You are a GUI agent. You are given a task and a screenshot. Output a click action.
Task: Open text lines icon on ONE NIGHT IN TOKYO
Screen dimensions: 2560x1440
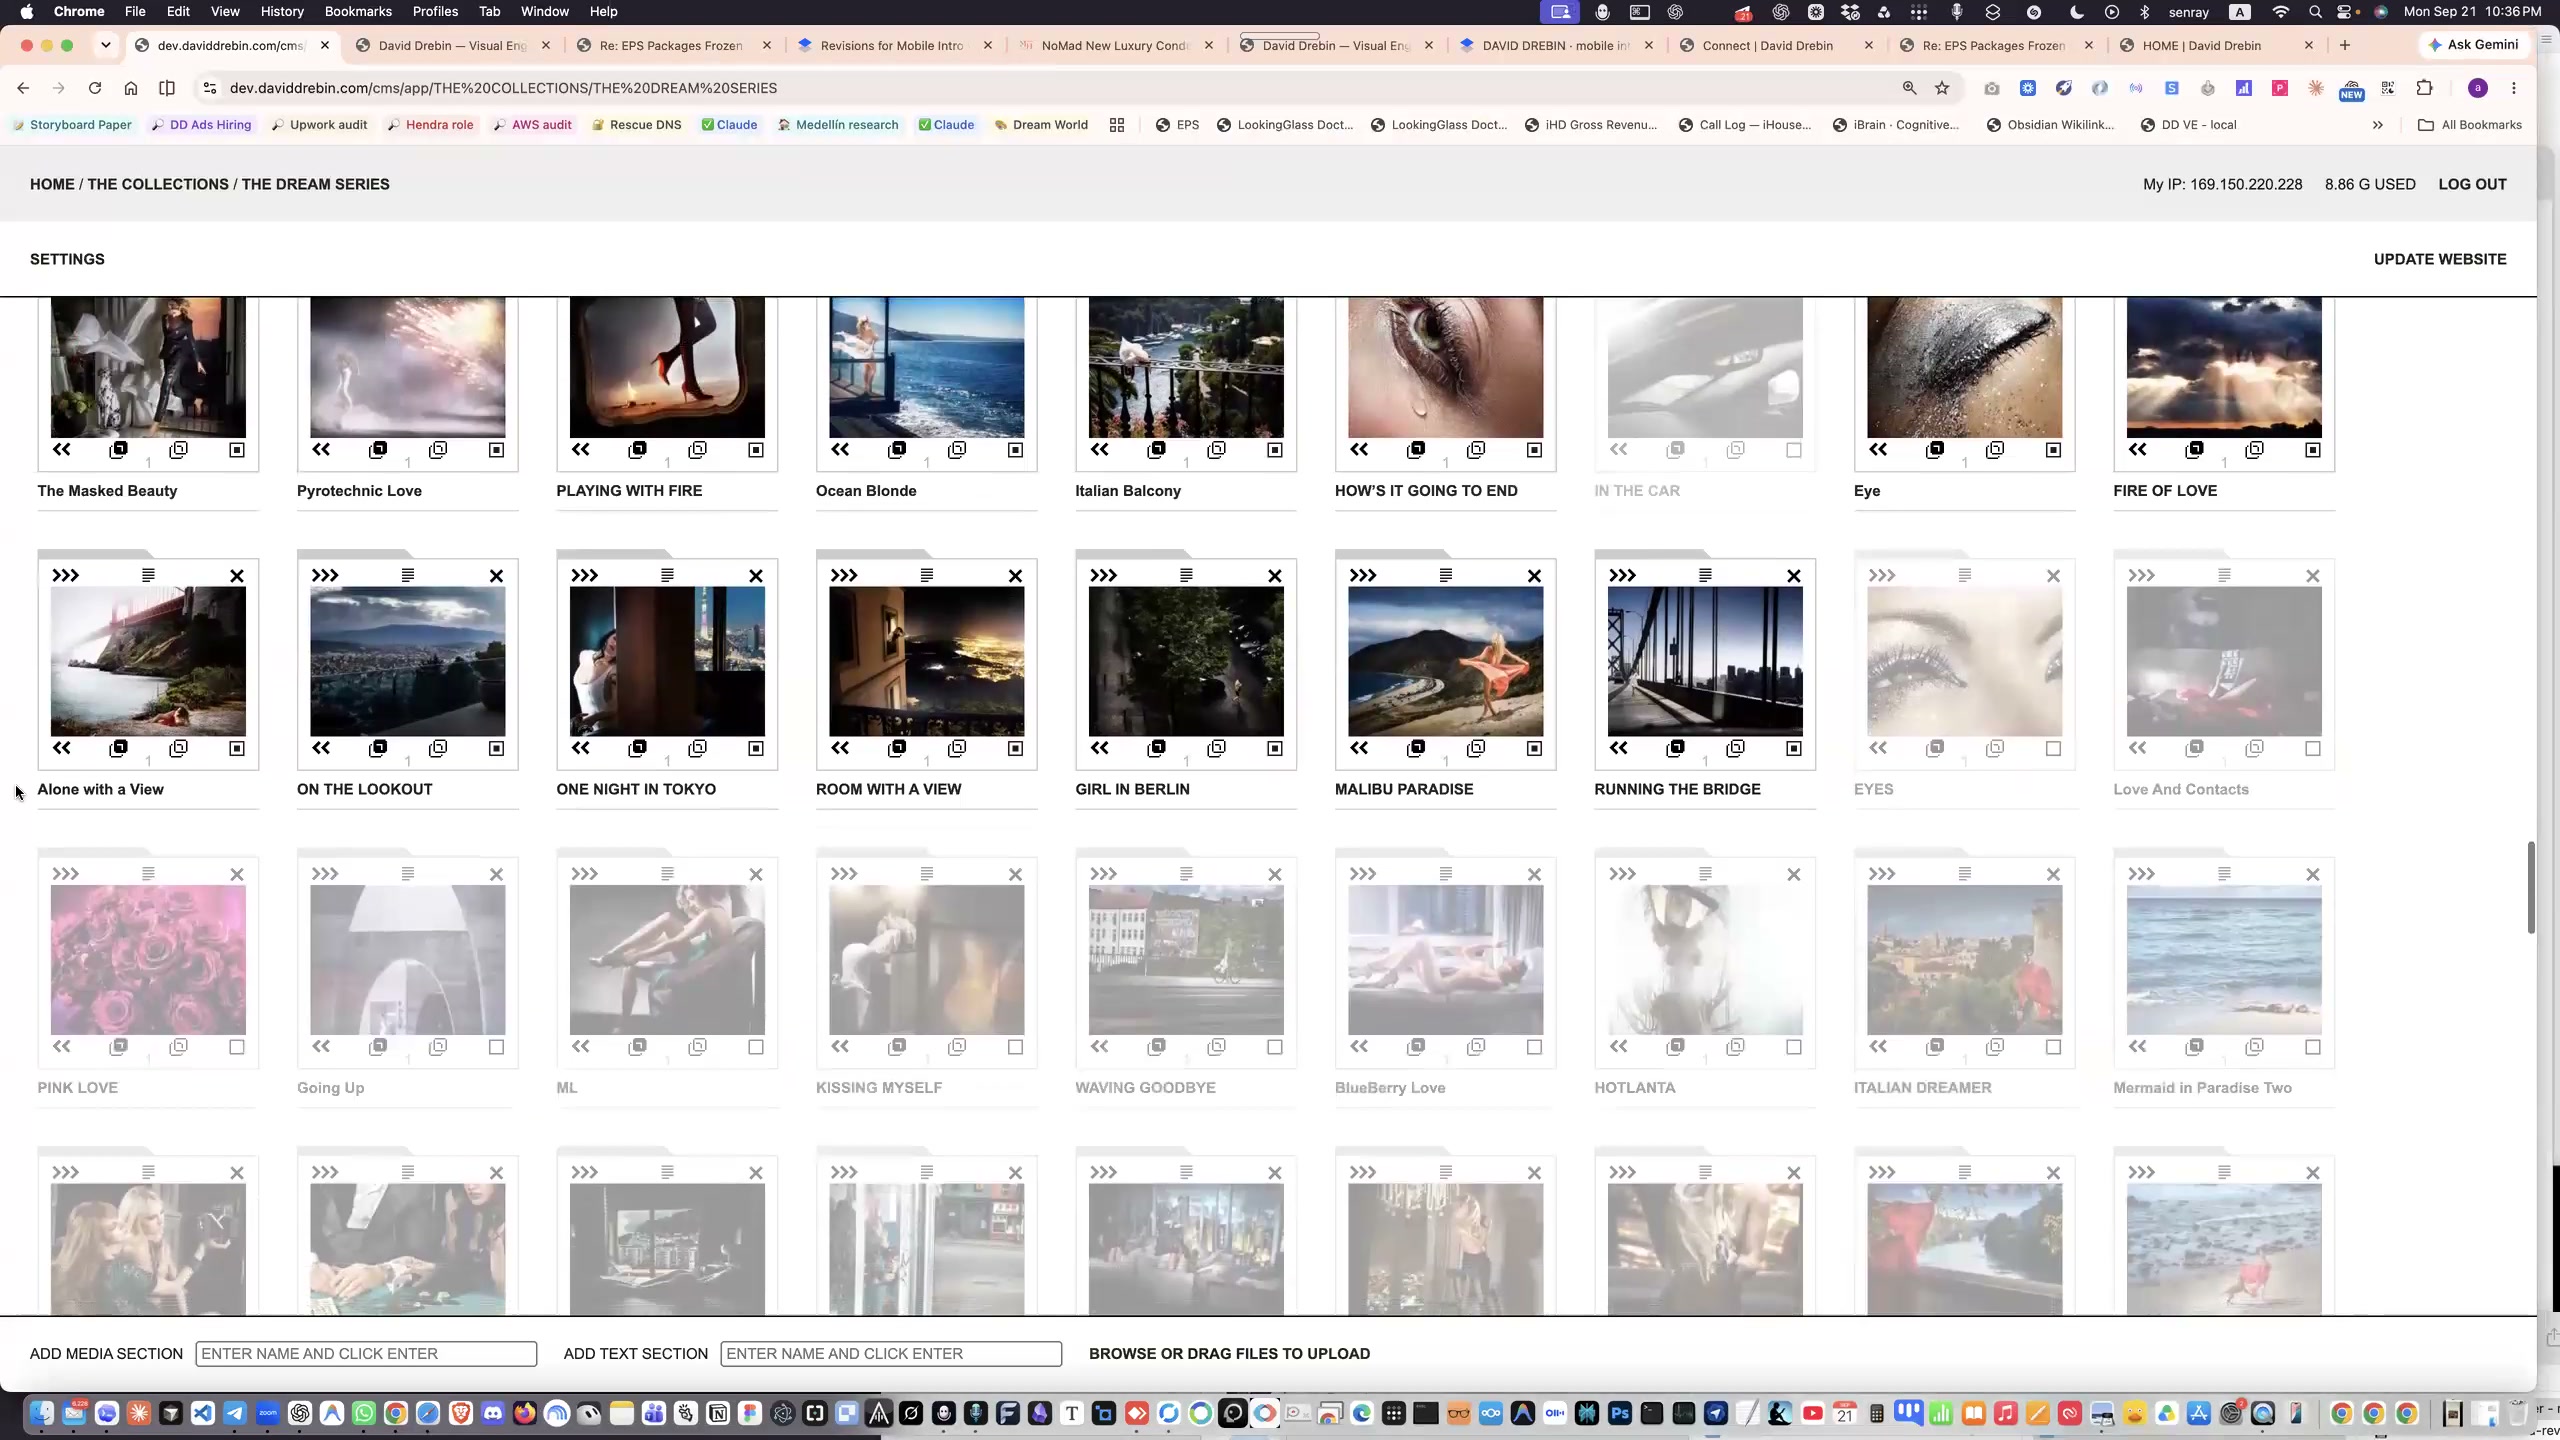pos(667,575)
